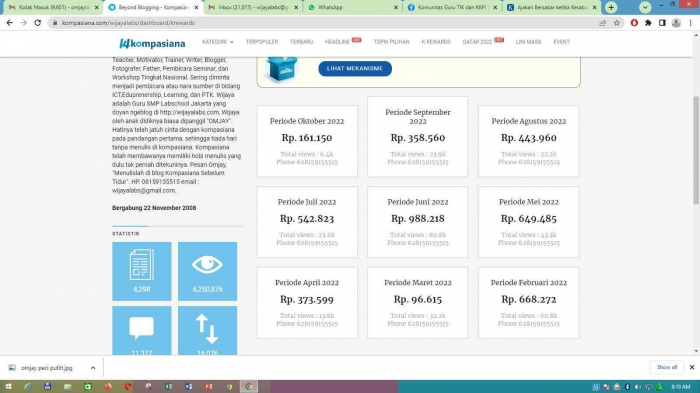This screenshot has height=393, width=700.
Task: Open Internet Explorer from the taskbar
Action: [27, 387]
